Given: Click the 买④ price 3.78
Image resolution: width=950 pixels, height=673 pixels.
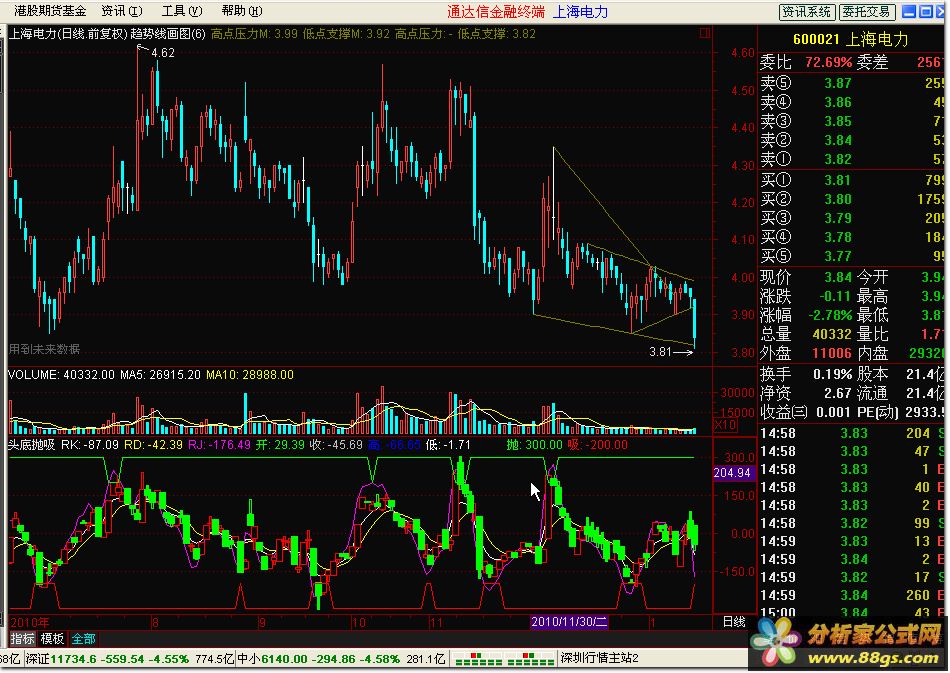Looking at the screenshot, I should point(838,237).
